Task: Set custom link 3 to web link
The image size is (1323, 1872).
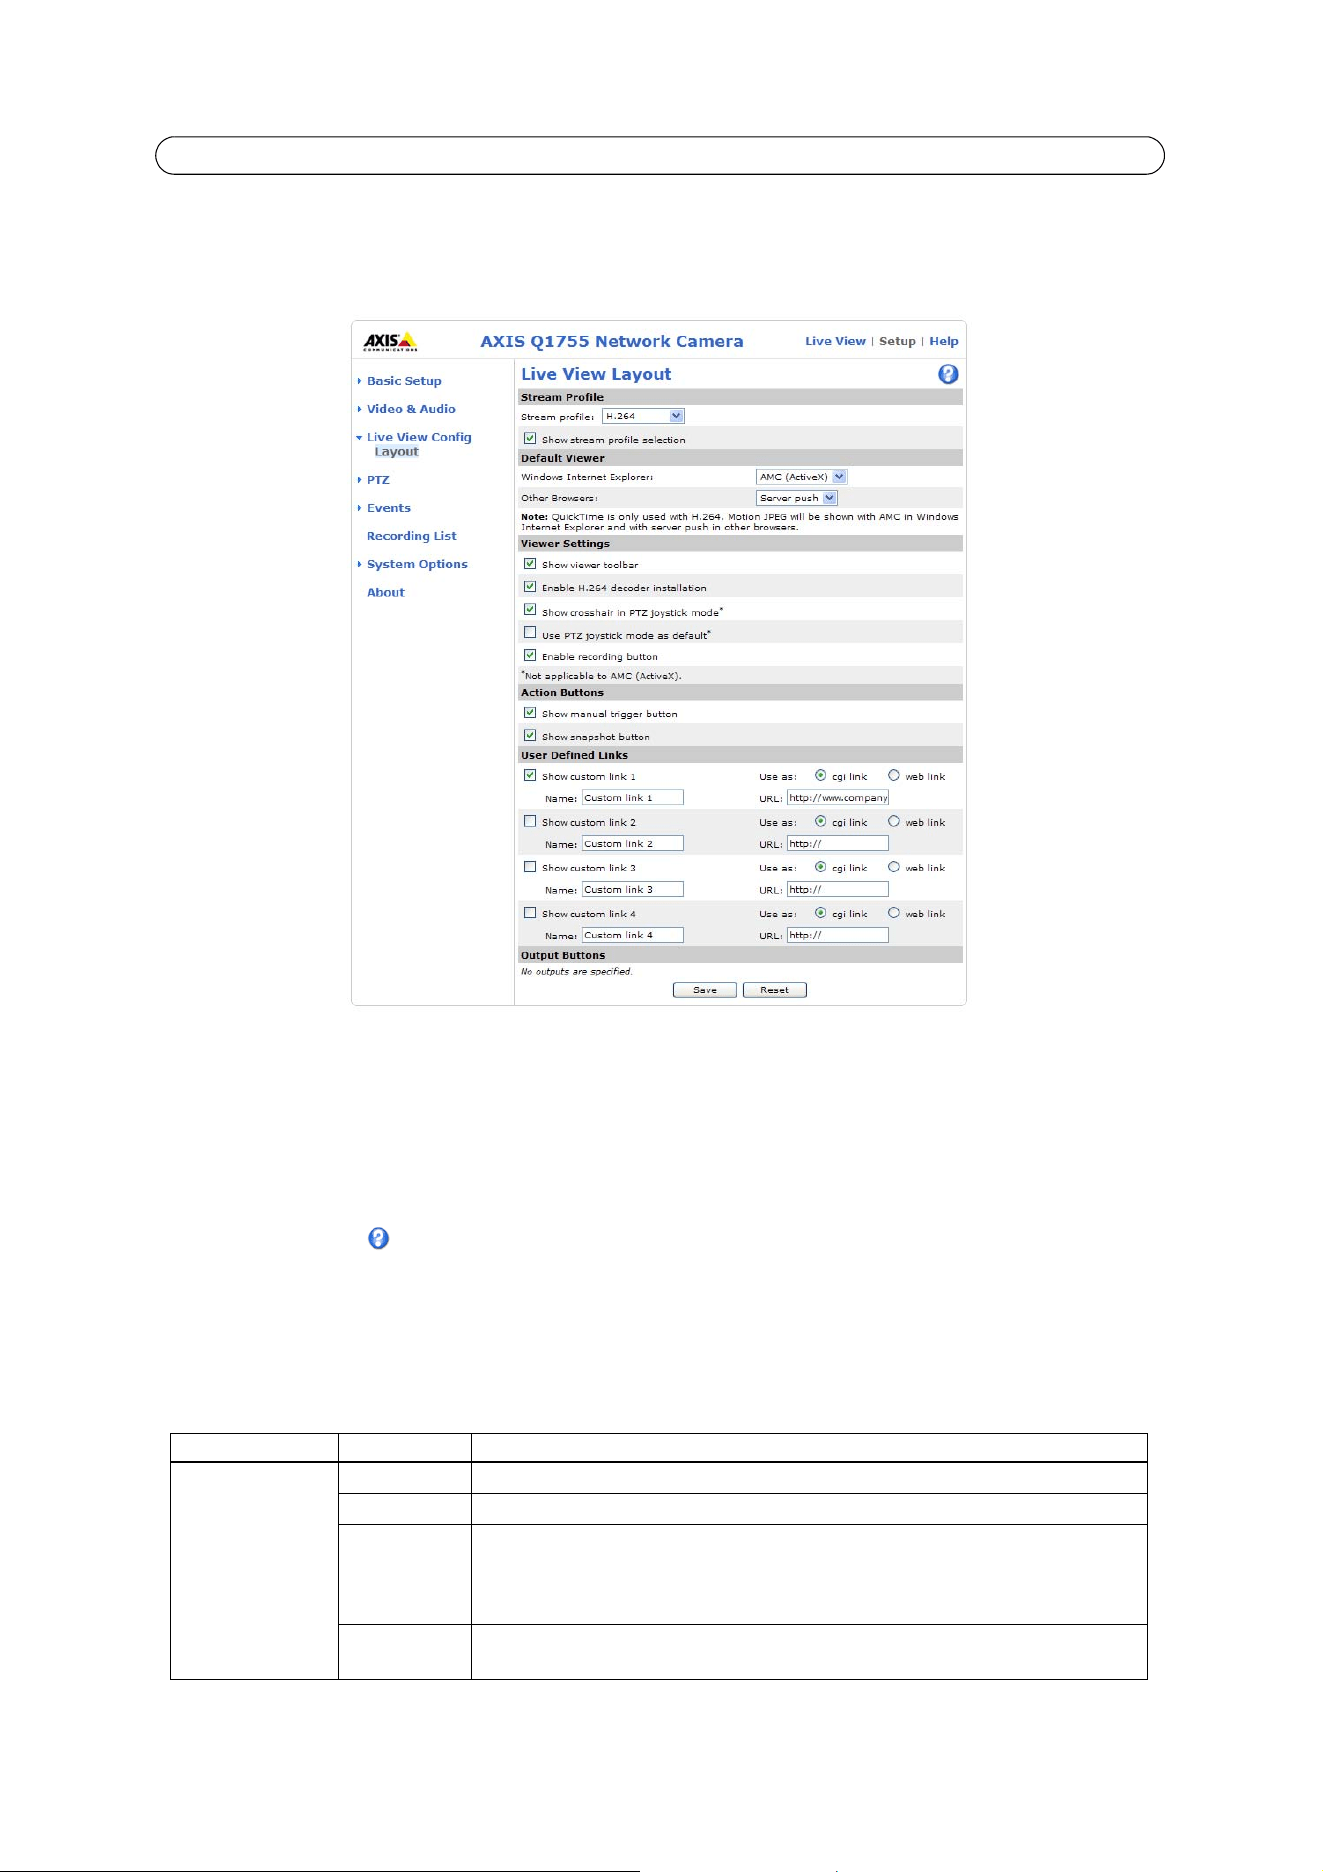Action: coord(894,867)
